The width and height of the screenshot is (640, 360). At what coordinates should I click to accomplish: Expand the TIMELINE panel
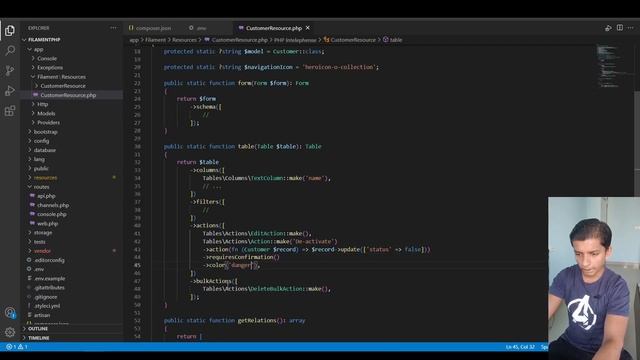tap(38, 338)
